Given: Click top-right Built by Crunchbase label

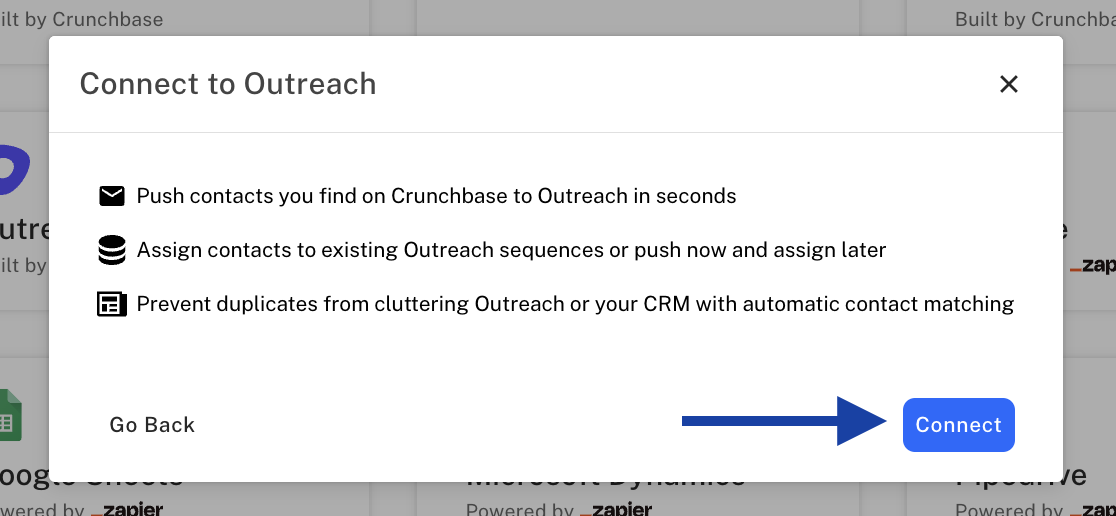Looking at the screenshot, I should tap(1034, 19).
